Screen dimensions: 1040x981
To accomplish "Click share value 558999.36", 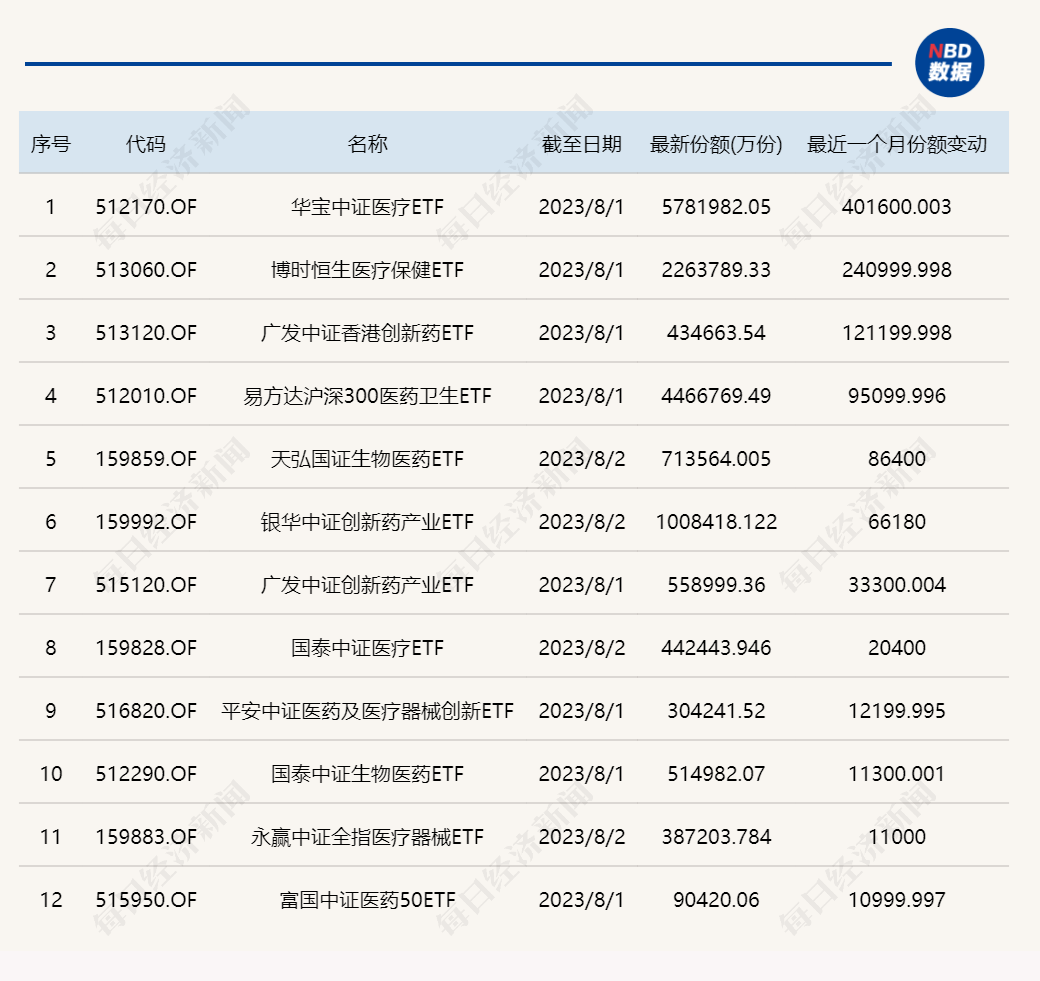I will point(716,585).
